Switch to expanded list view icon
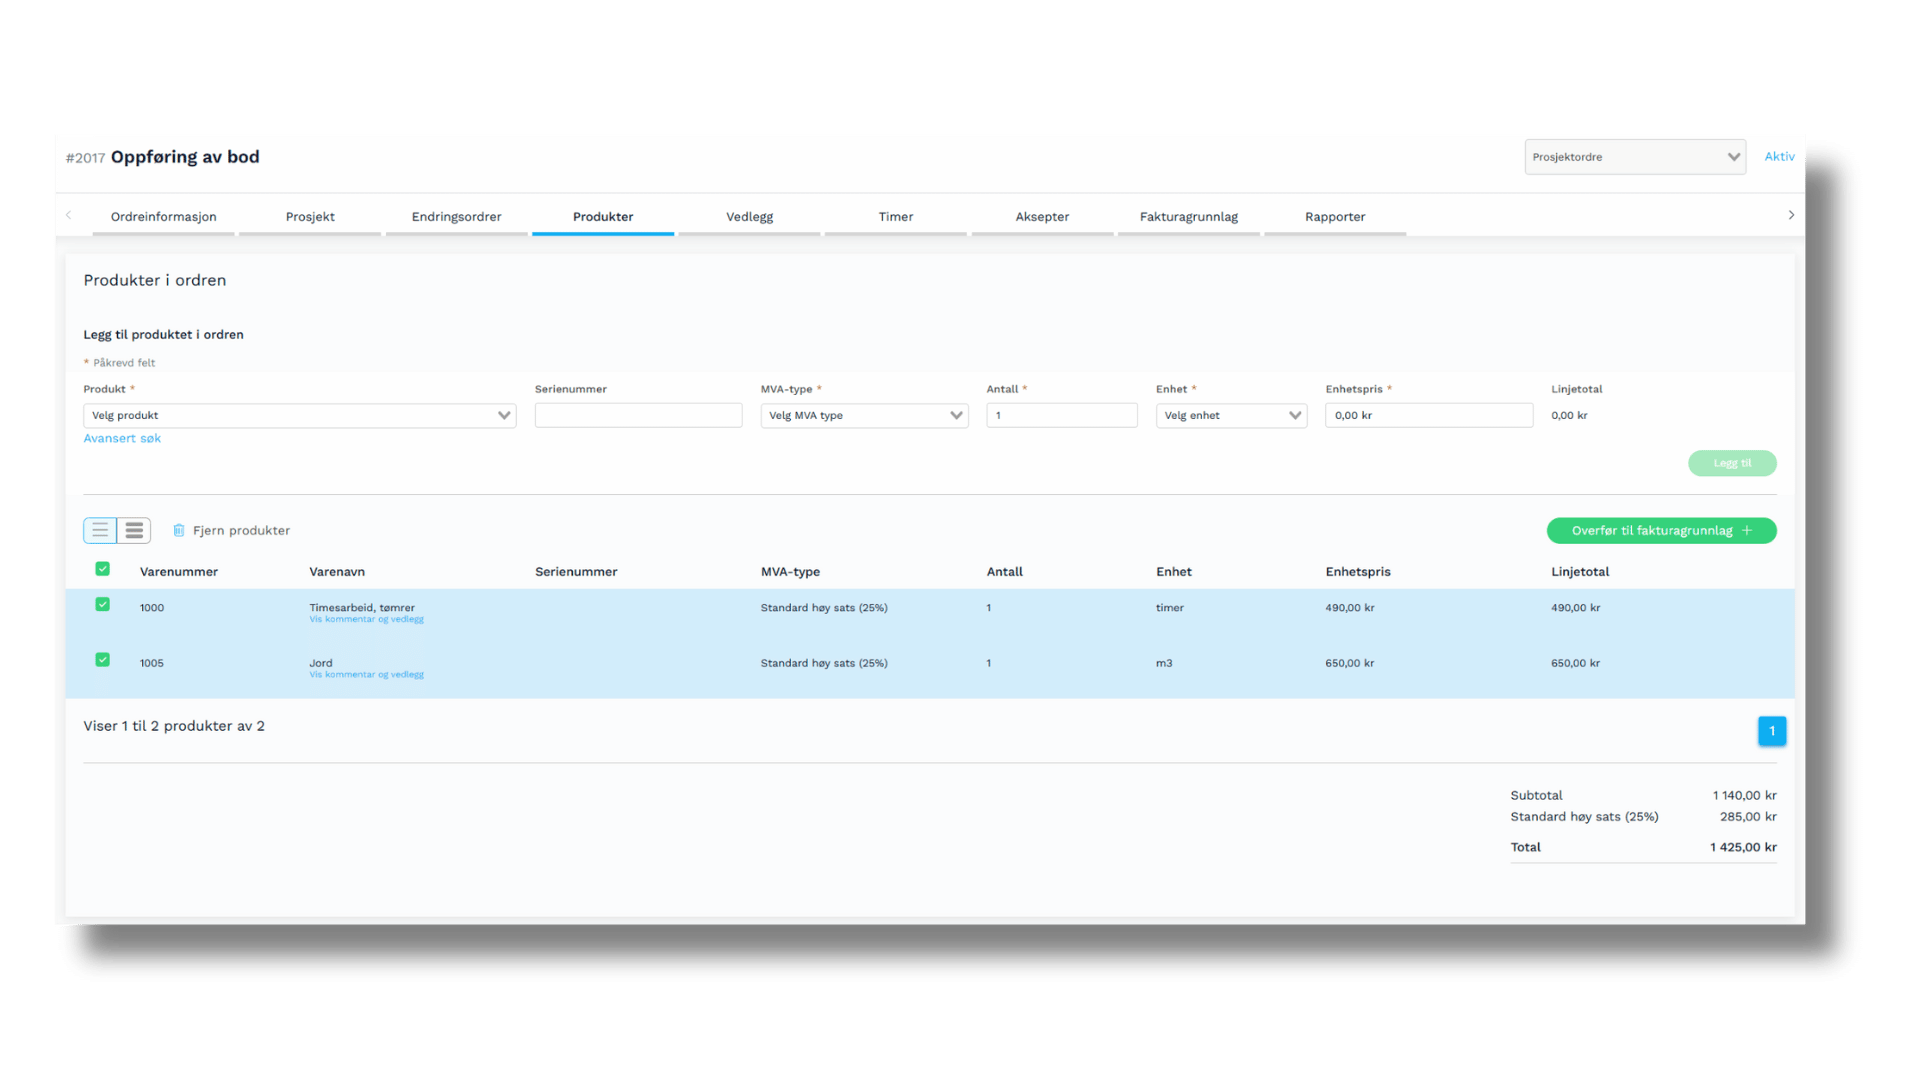Image resolution: width=1920 pixels, height=1080 pixels. [x=134, y=530]
